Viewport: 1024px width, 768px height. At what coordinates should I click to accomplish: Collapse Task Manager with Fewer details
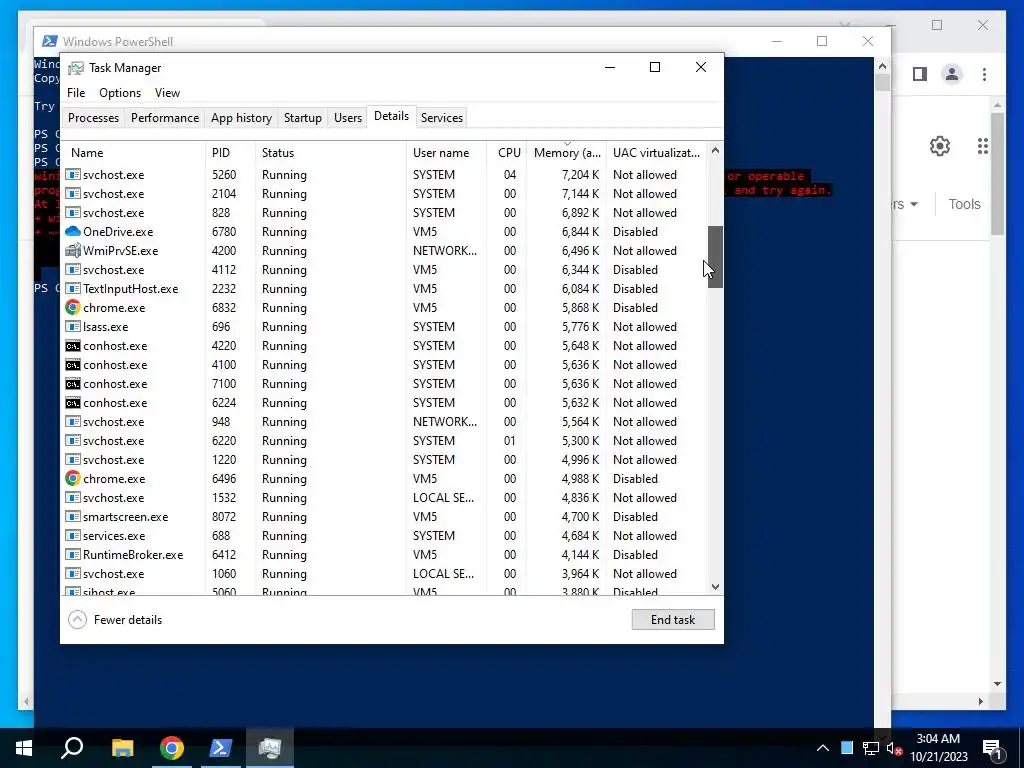(115, 620)
